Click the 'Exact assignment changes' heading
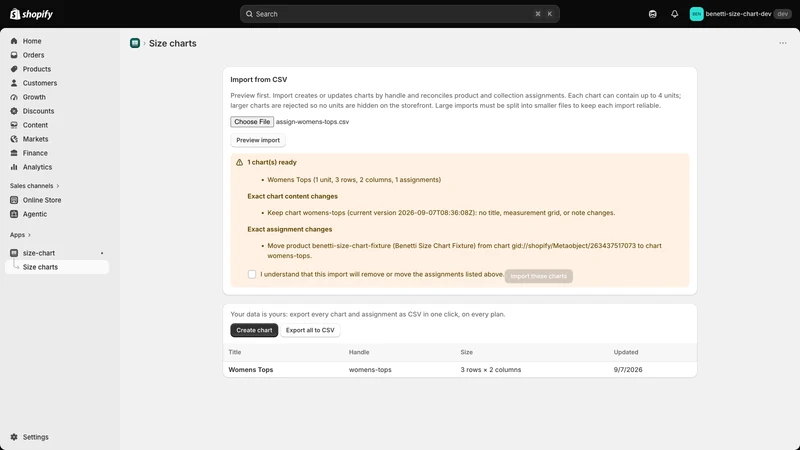The height and width of the screenshot is (450, 800). tap(290, 229)
